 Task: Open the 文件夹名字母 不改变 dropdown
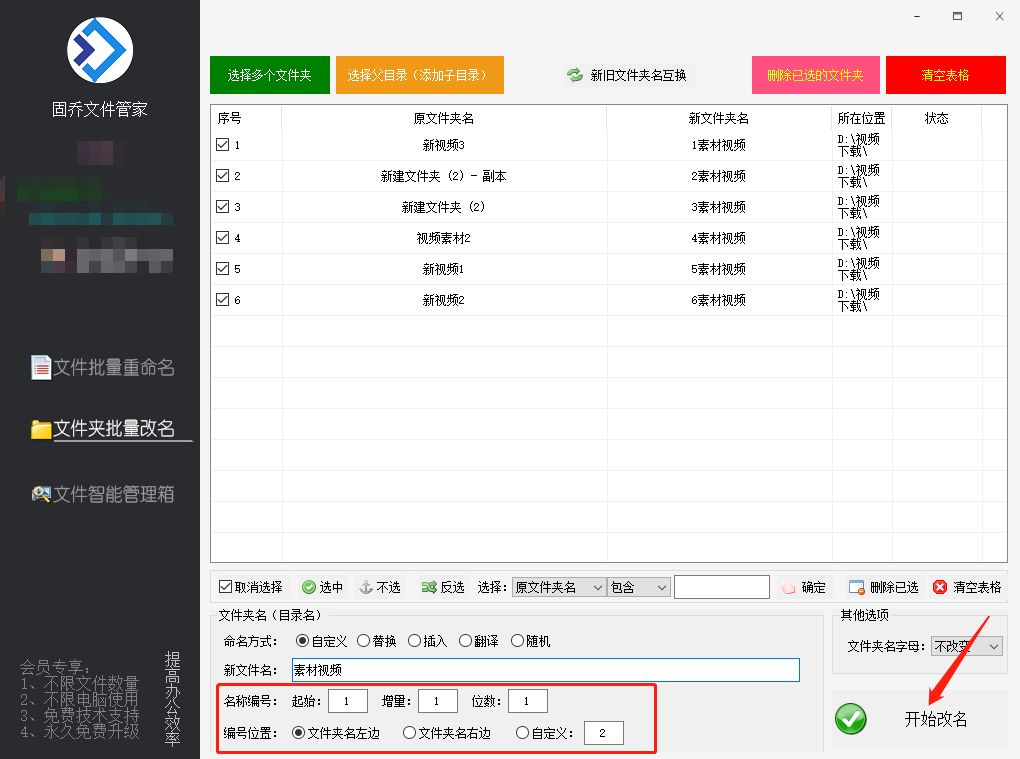click(967, 646)
